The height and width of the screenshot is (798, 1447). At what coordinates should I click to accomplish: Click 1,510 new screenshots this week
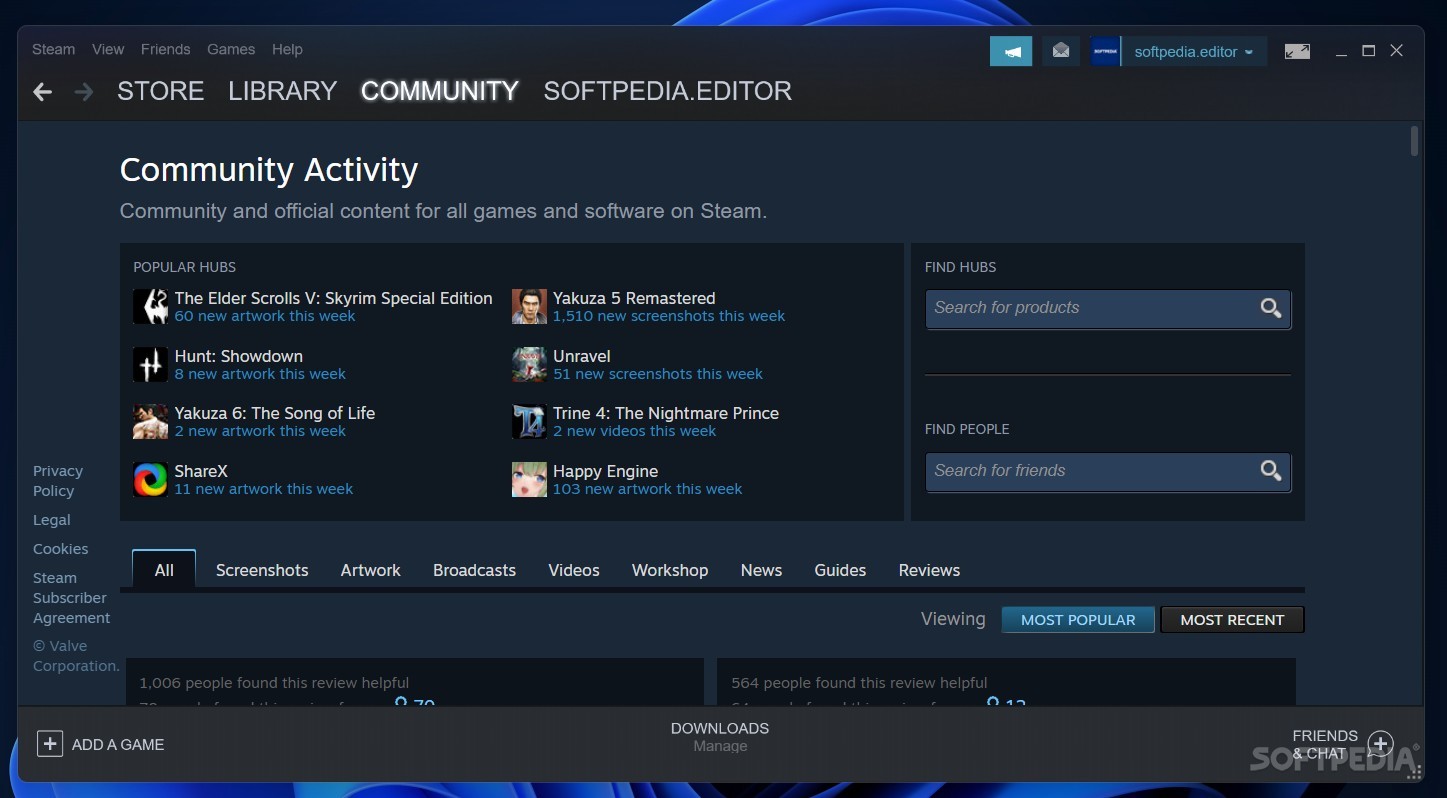669,316
